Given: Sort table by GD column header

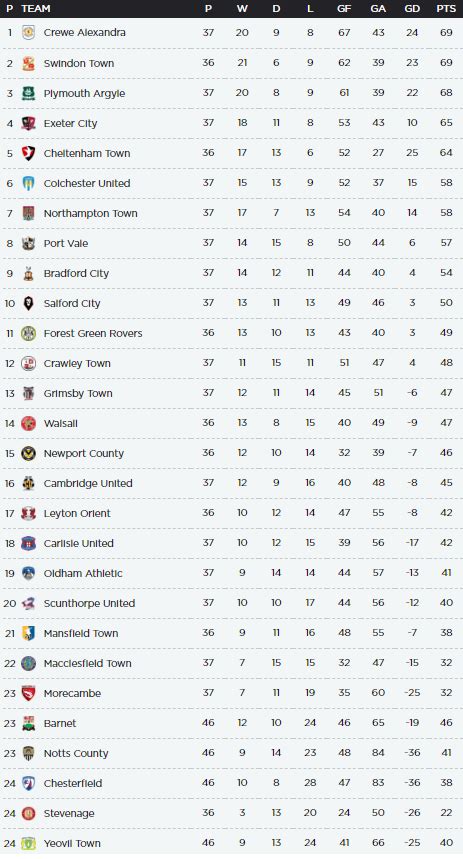Looking at the screenshot, I should [412, 9].
